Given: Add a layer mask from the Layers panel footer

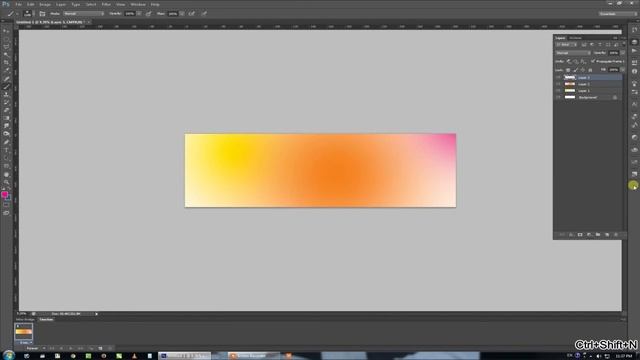Looking at the screenshot, I should tap(580, 235).
